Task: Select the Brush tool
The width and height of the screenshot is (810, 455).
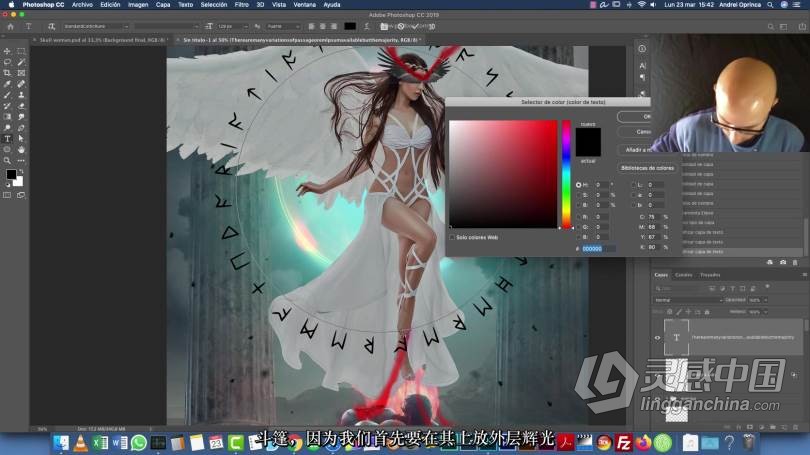Action: (x=7, y=95)
